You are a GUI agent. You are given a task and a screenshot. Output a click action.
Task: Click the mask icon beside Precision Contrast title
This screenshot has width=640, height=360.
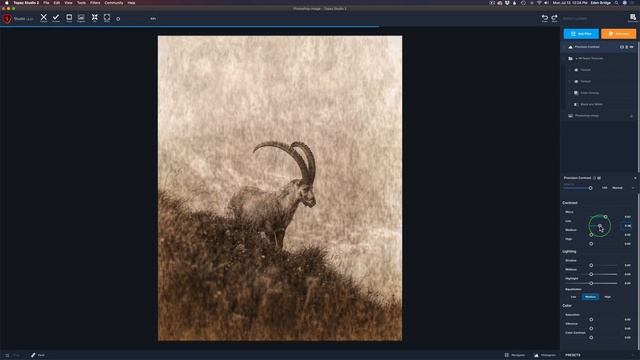(x=599, y=178)
